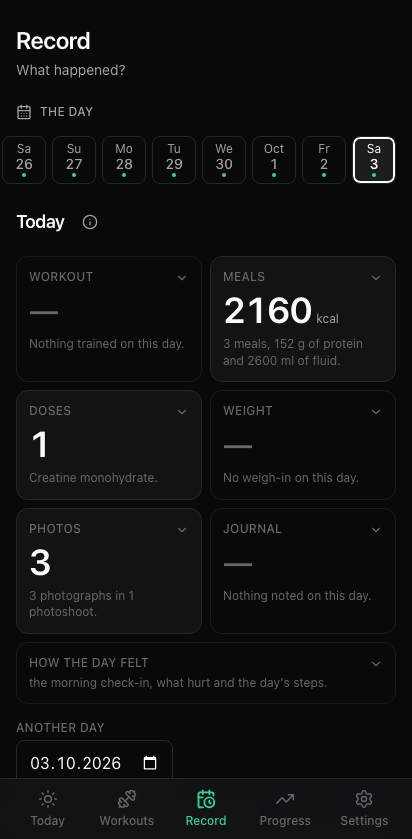This screenshot has height=839, width=412.
Task: Expand the Journal card chevron
Action: [x=376, y=529]
